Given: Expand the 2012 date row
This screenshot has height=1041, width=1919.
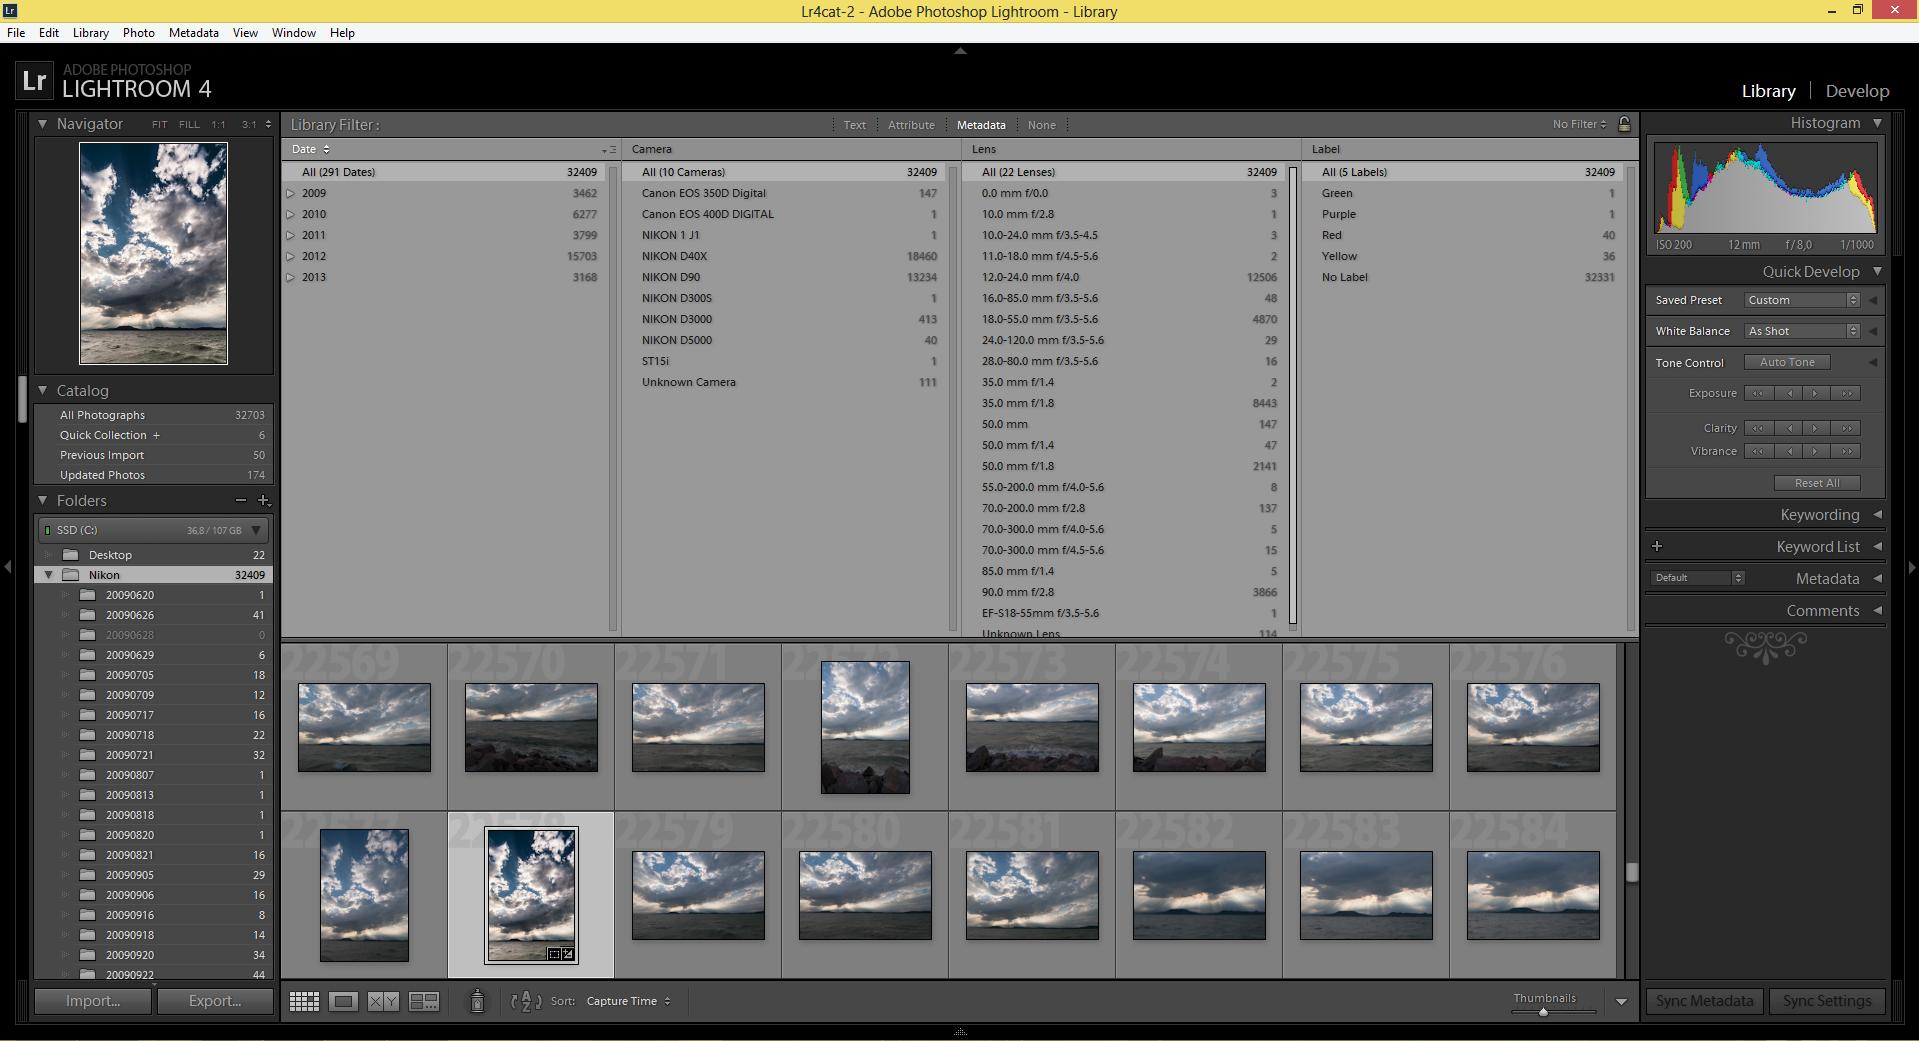Looking at the screenshot, I should (x=290, y=256).
